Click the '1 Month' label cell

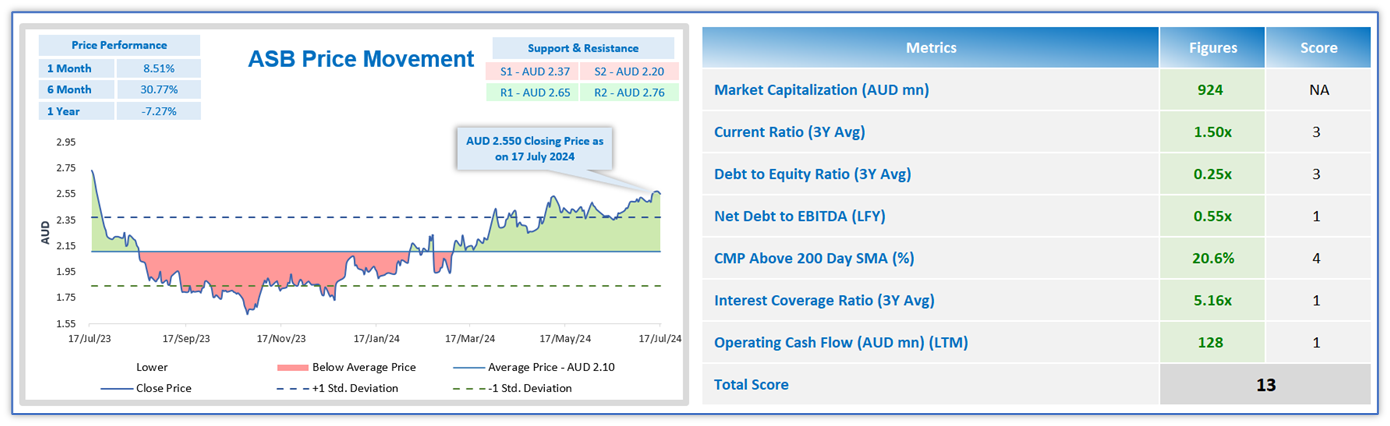click(x=76, y=68)
